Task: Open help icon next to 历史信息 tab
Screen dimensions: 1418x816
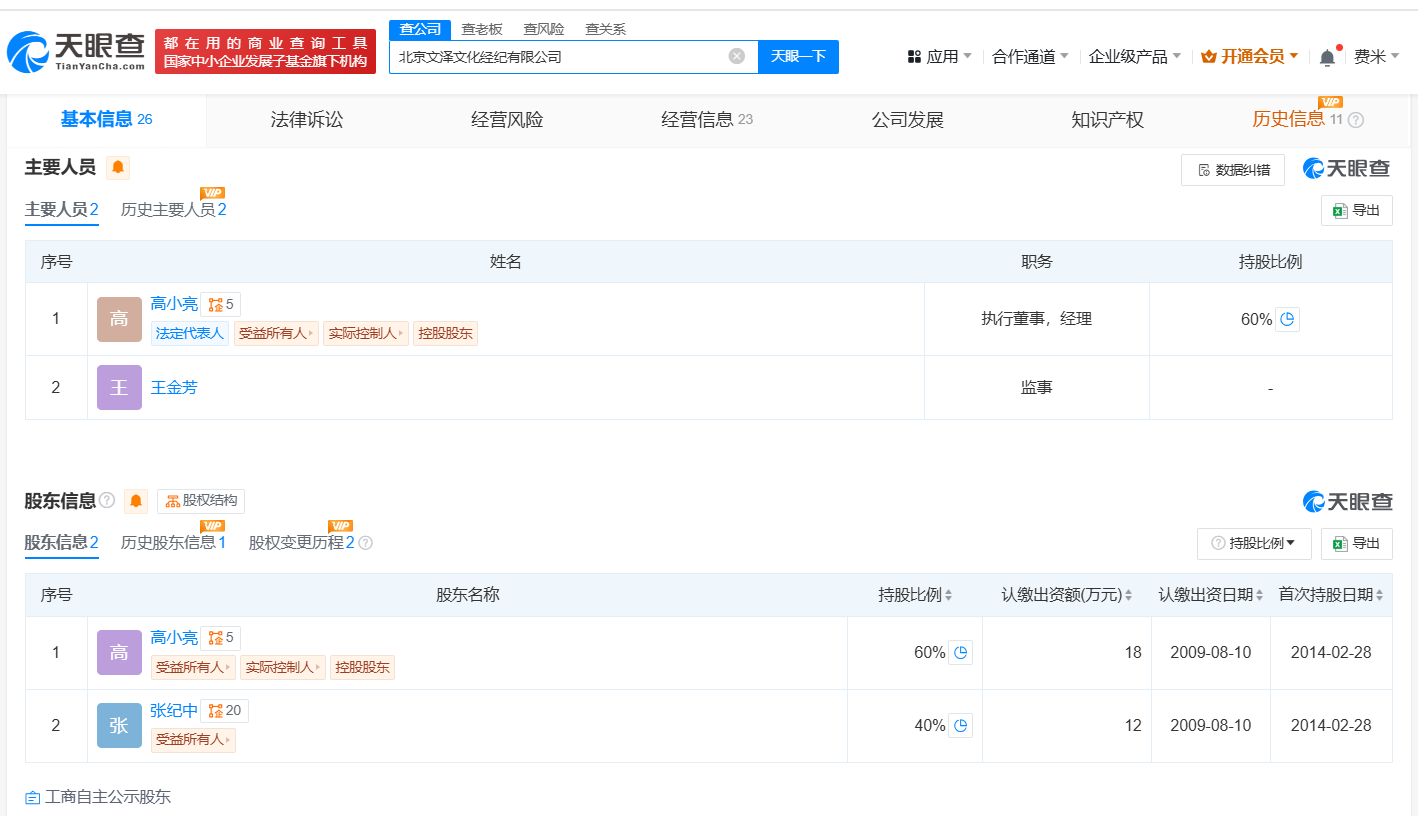Action: (x=1356, y=120)
